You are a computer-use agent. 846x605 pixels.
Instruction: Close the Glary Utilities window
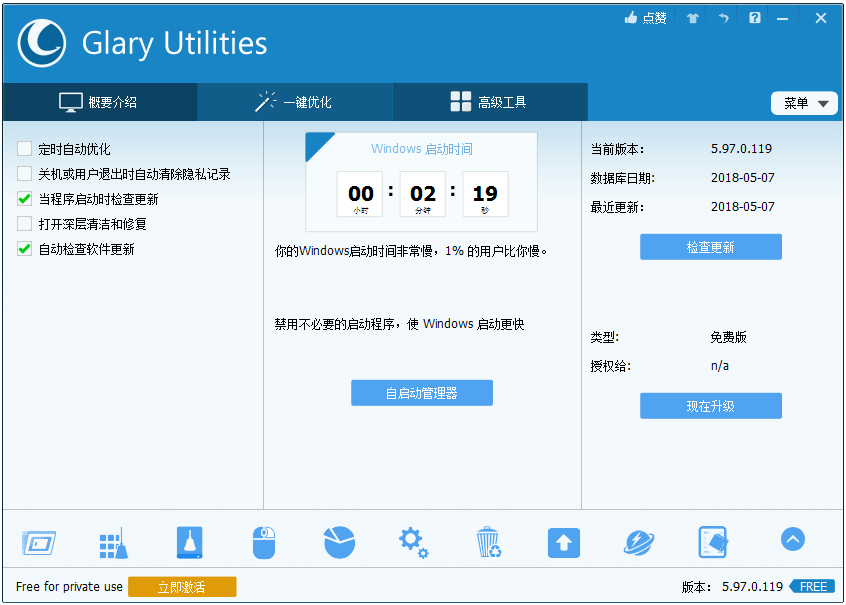coord(821,18)
